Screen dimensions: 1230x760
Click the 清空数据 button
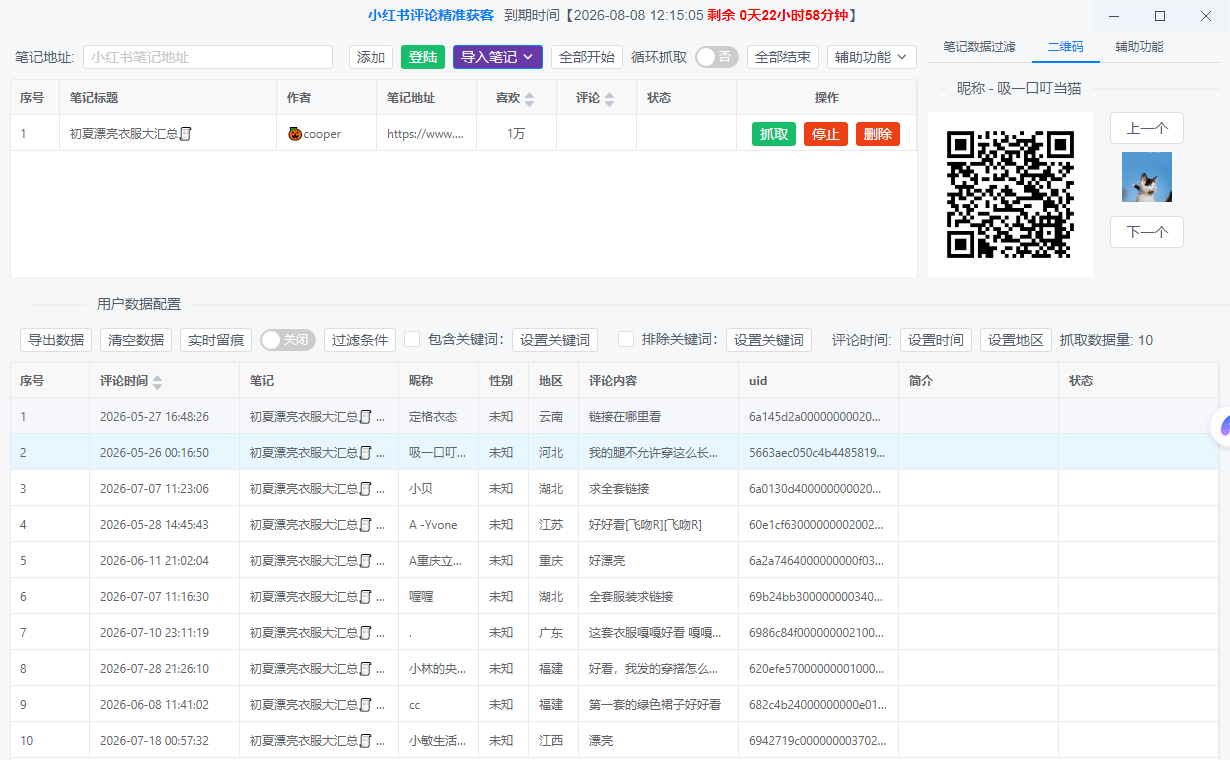click(136, 340)
